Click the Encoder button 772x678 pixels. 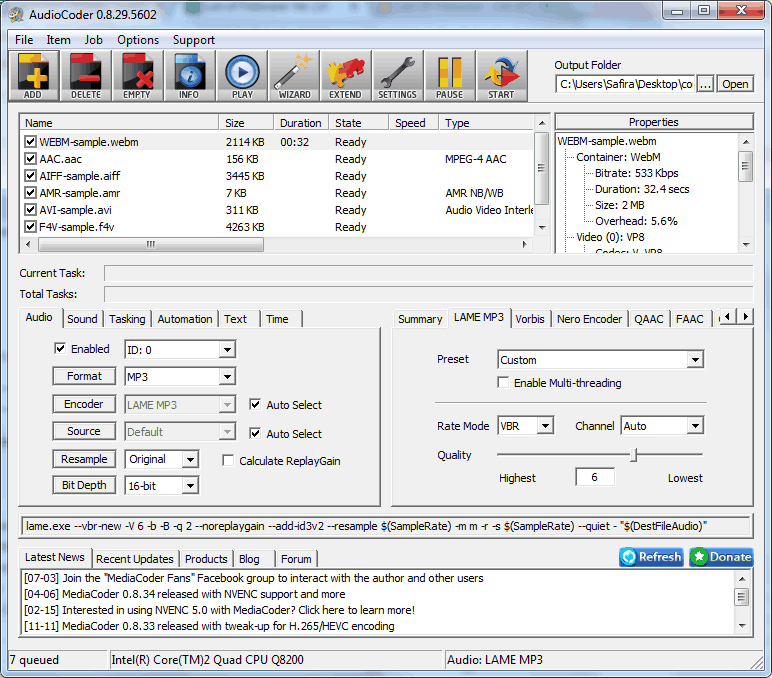[x=84, y=404]
